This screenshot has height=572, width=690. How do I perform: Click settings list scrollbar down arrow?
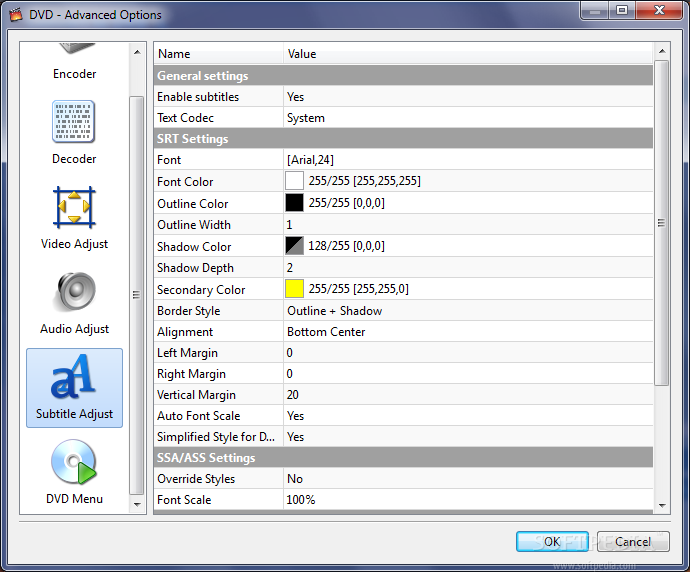click(662, 506)
